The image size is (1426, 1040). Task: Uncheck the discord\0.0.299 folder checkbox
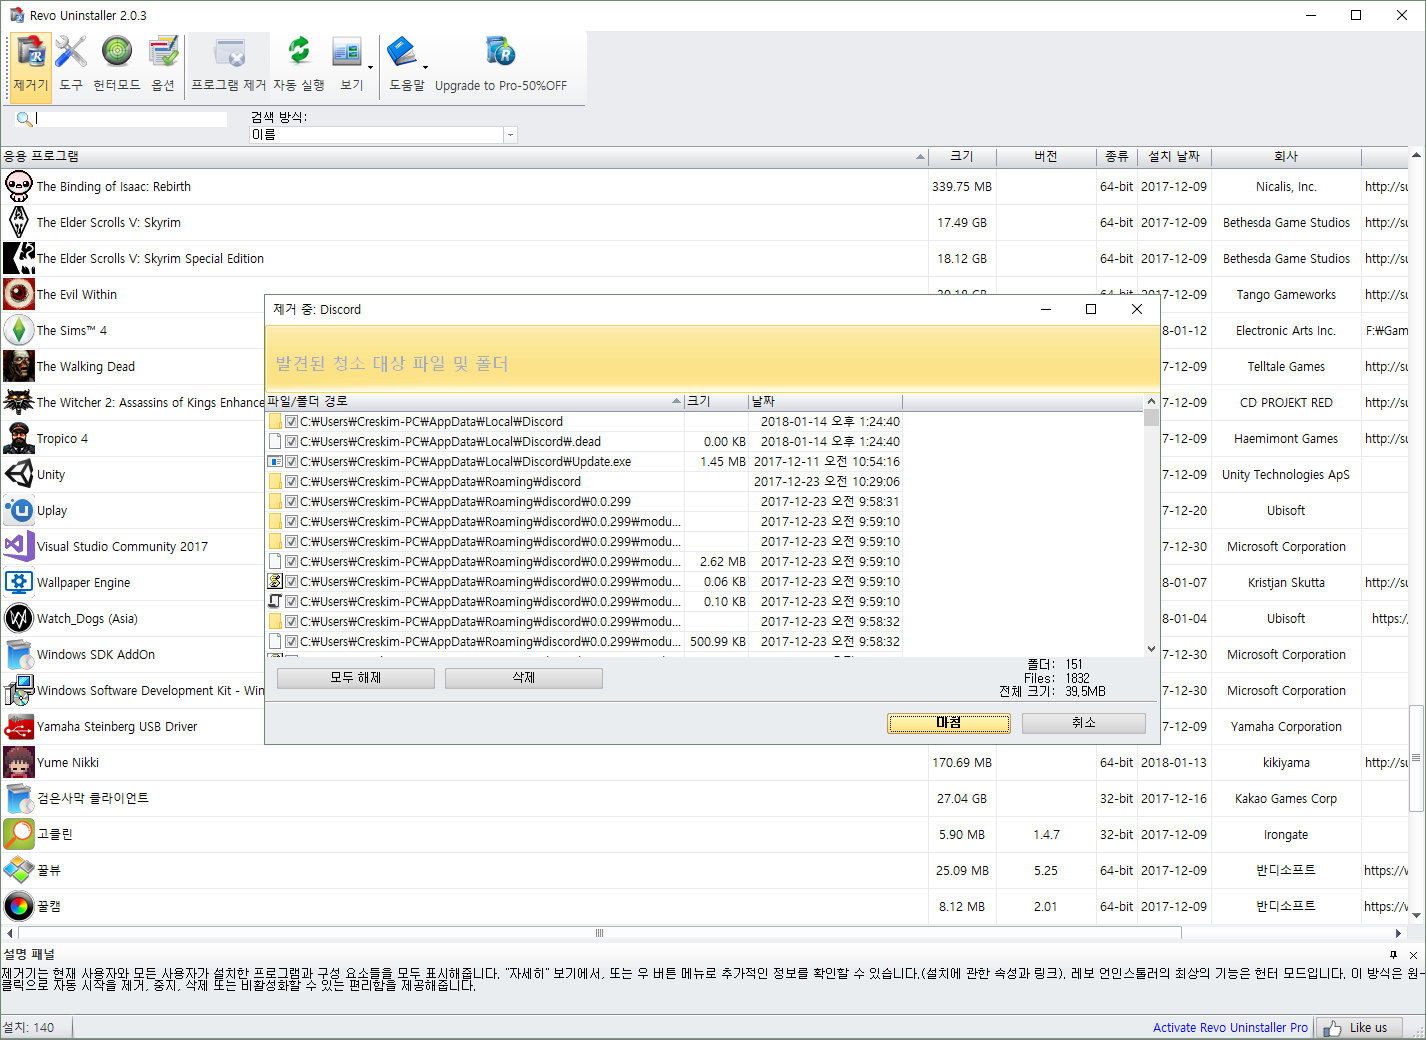(x=292, y=502)
